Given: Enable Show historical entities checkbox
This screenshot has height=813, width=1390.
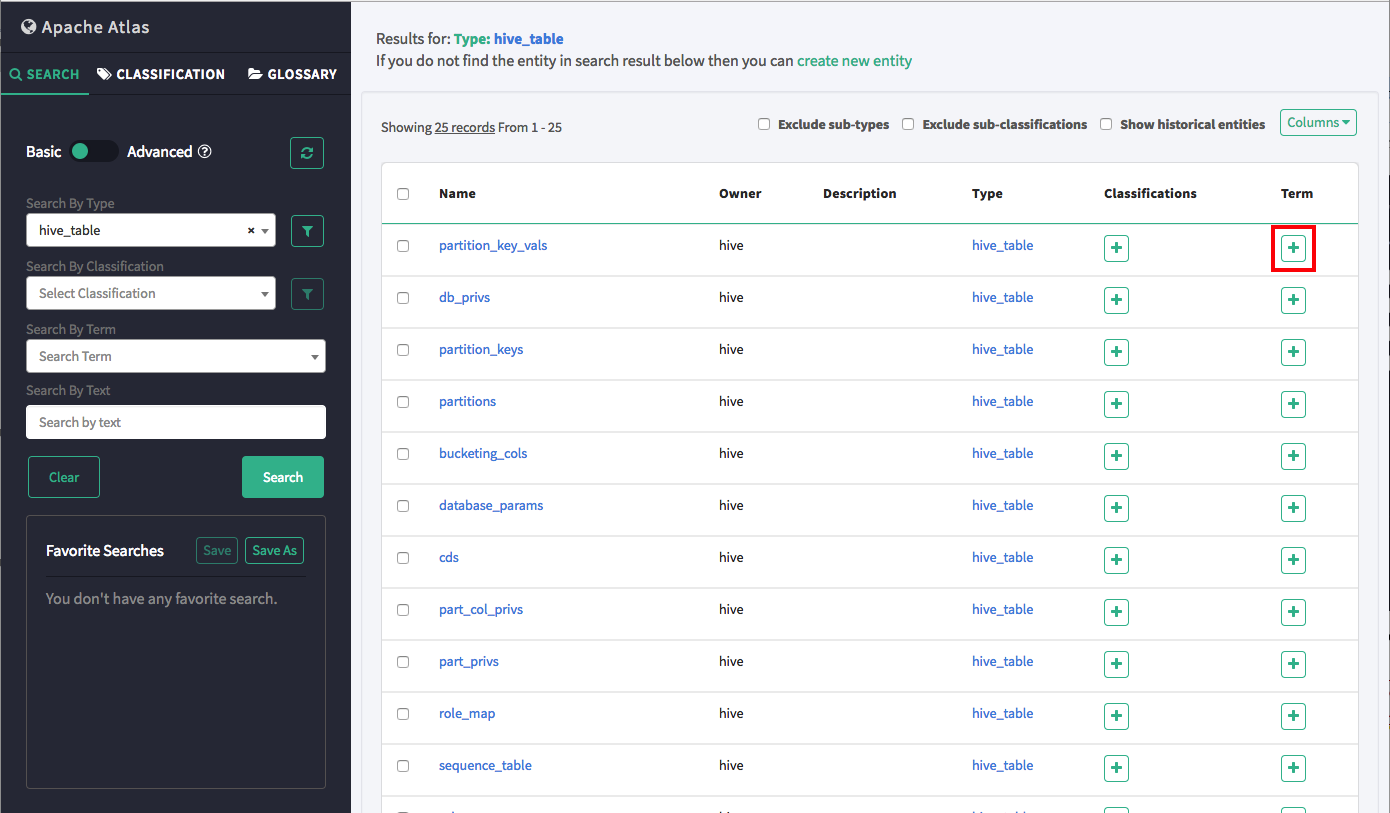Looking at the screenshot, I should point(1106,125).
